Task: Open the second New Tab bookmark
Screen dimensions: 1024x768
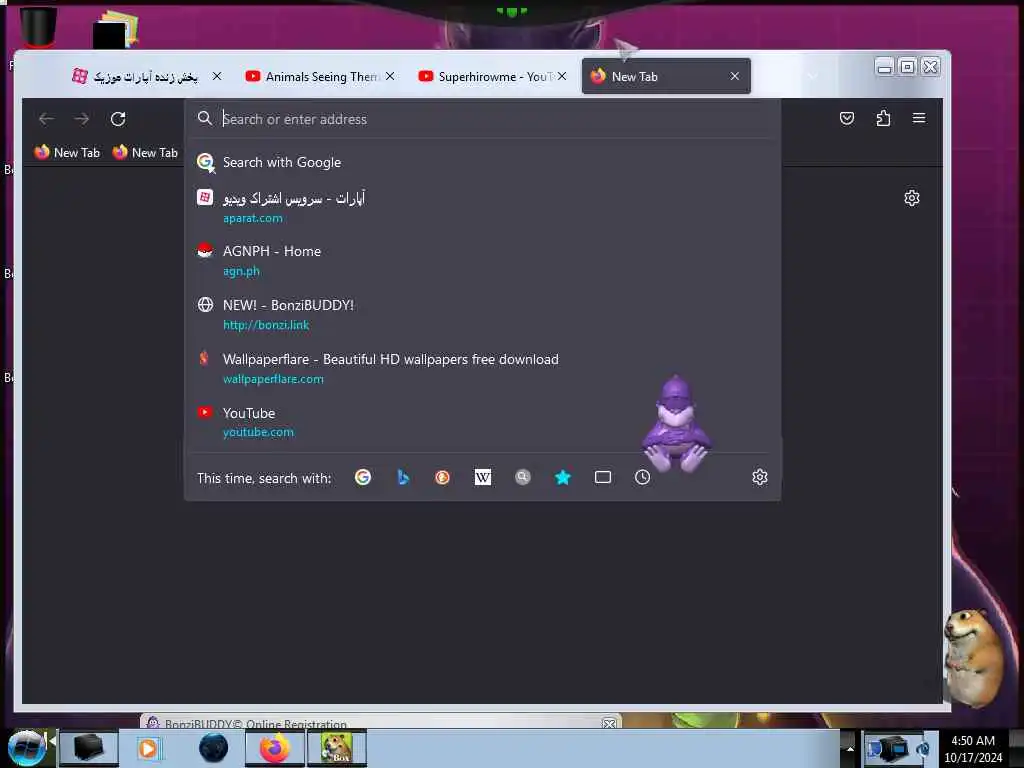Action: pyautogui.click(x=145, y=153)
